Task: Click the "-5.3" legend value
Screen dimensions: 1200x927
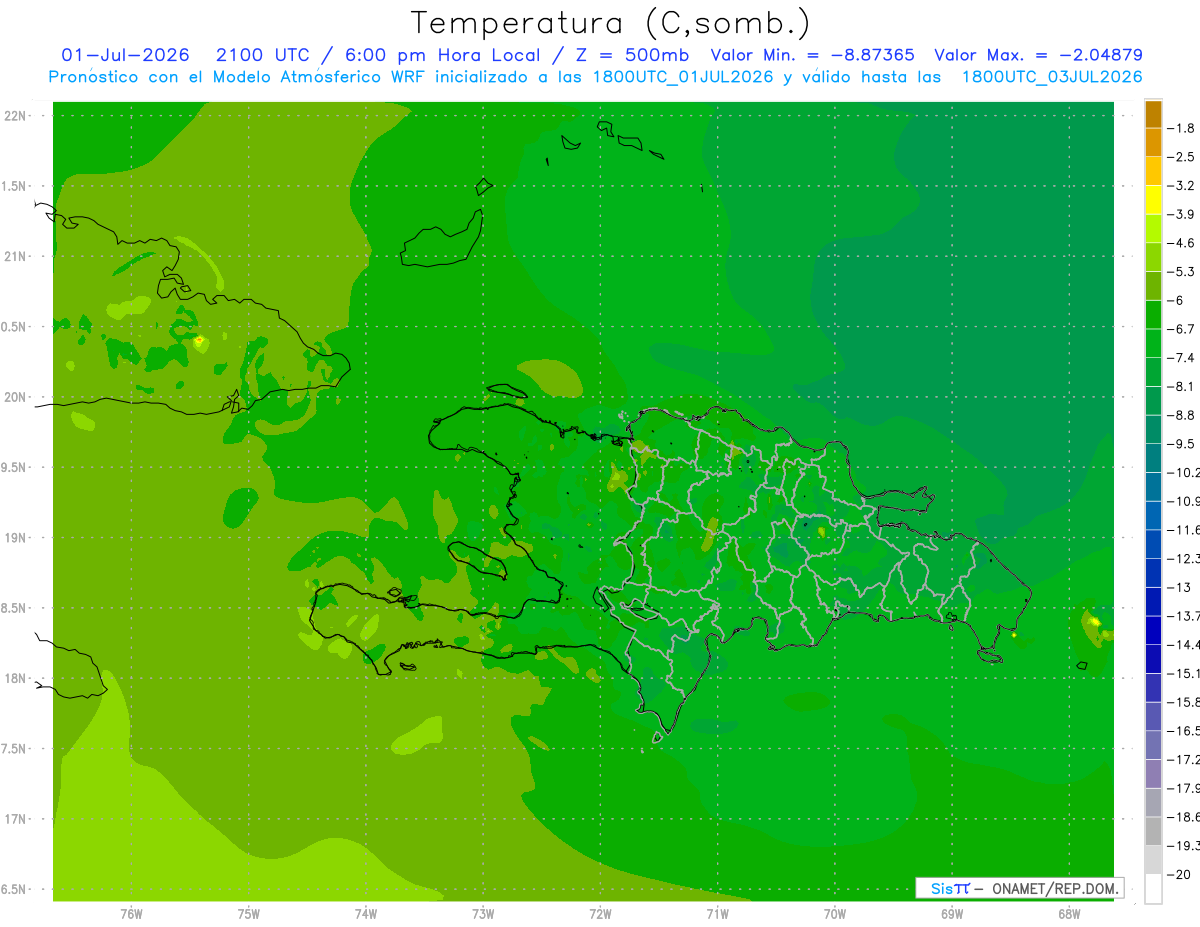Action: (1181, 272)
